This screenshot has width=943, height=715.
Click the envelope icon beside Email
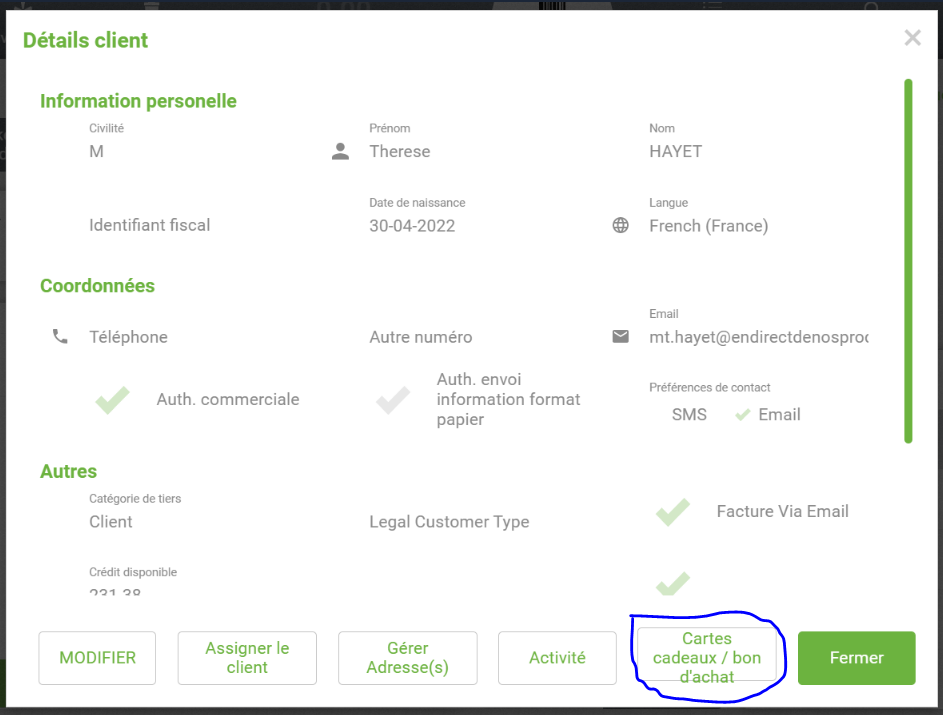click(x=621, y=337)
